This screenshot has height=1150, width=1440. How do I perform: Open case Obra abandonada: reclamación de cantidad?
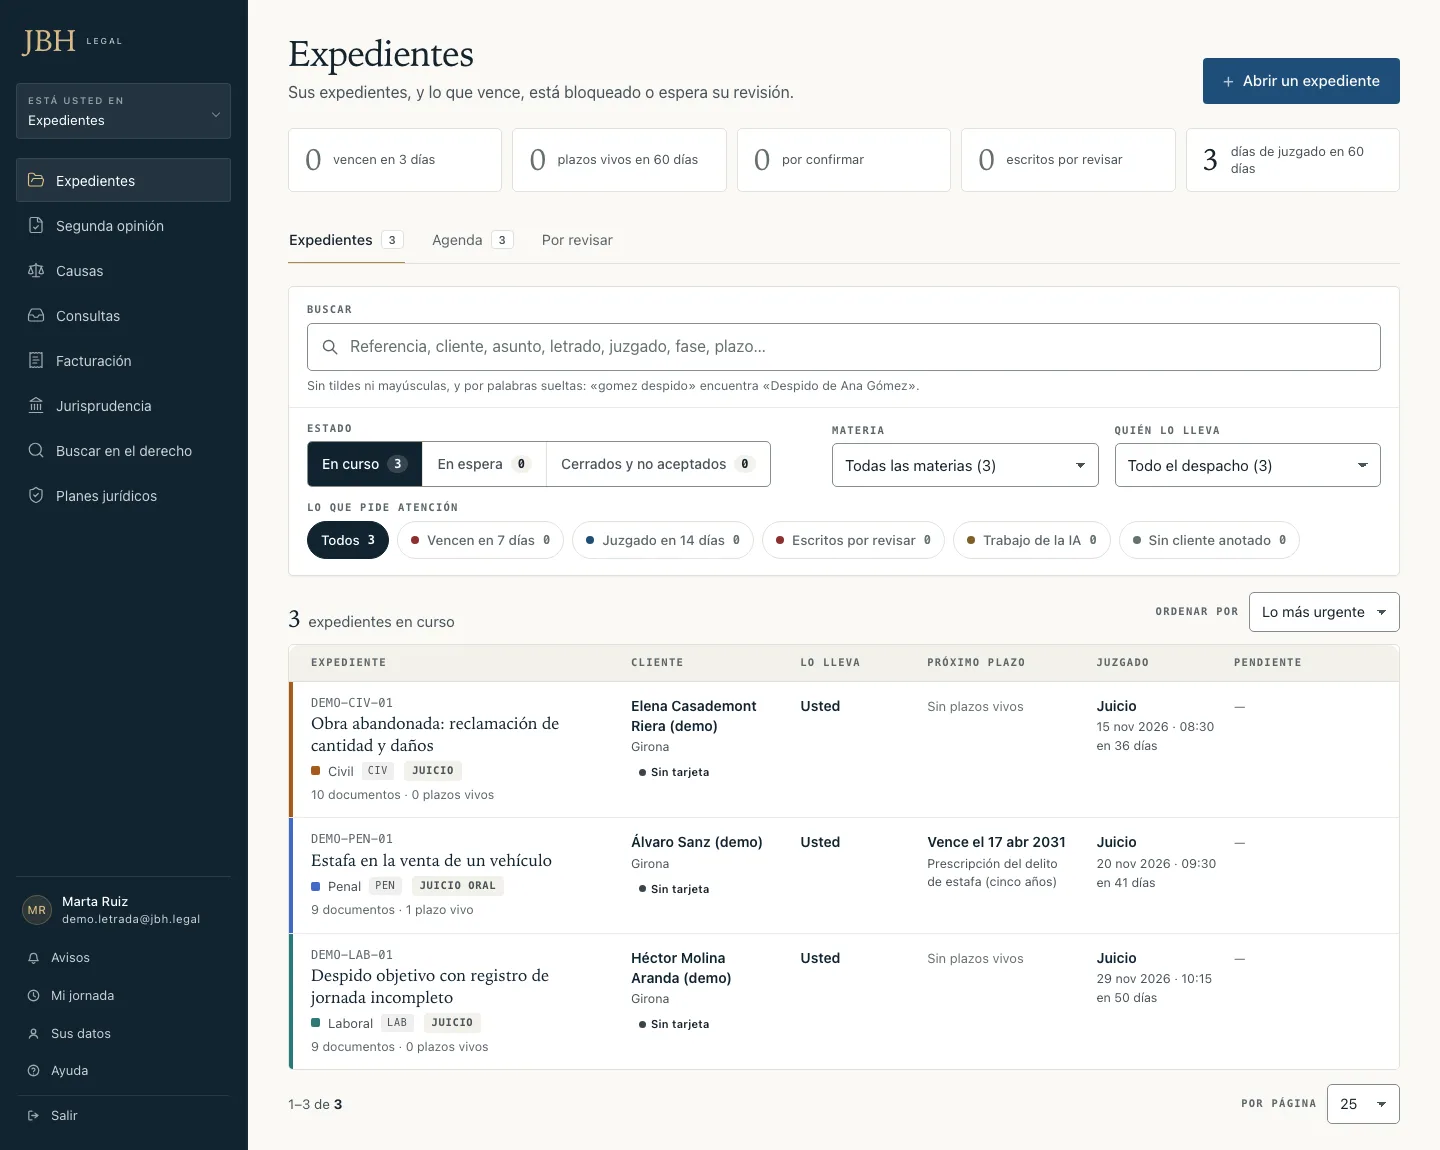point(435,734)
